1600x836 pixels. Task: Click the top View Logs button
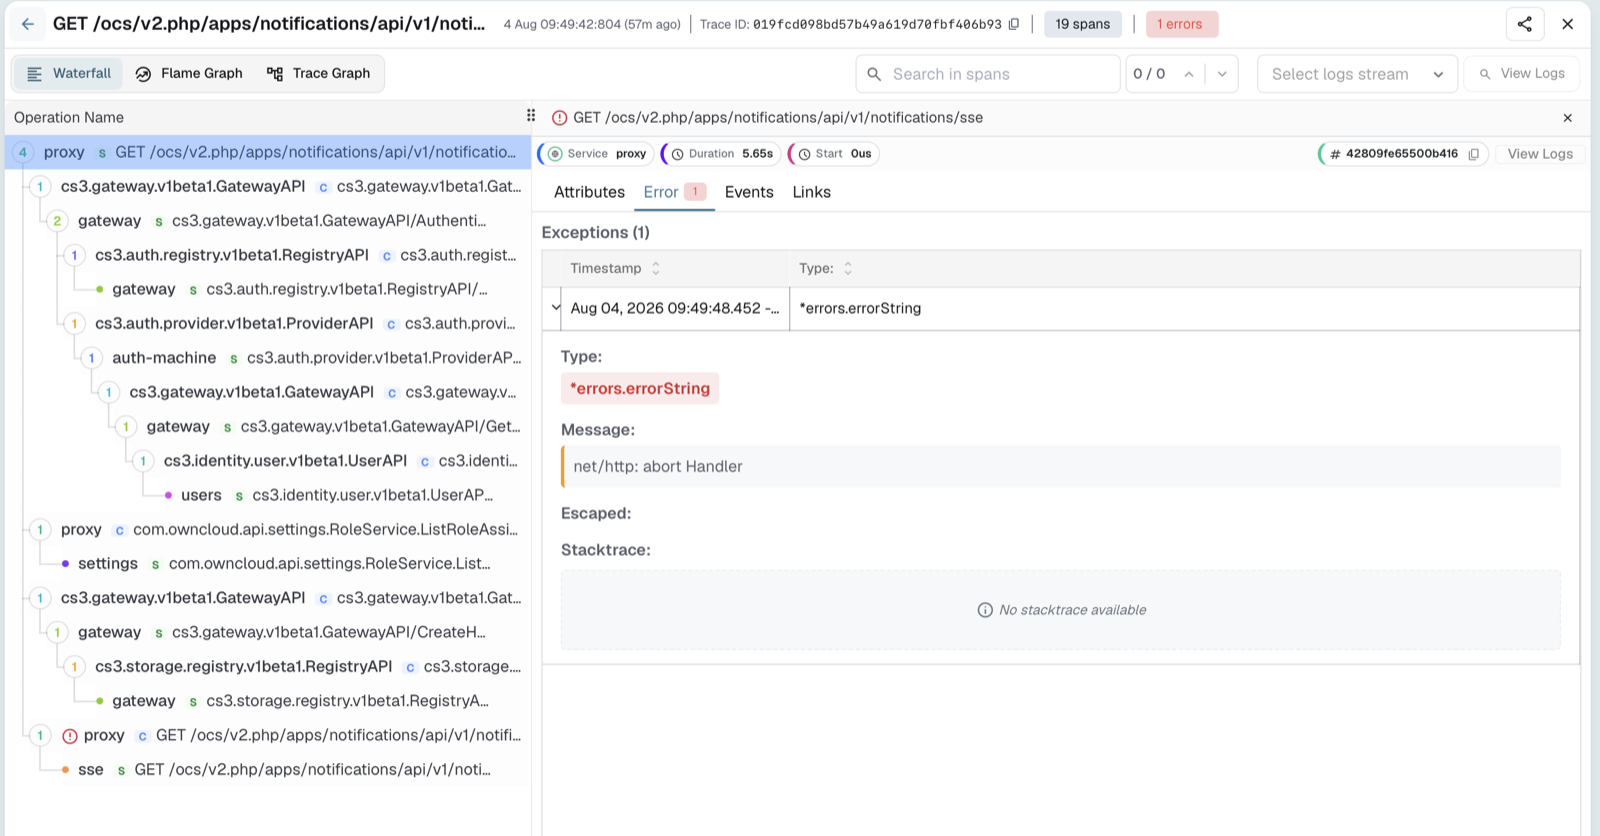point(1521,74)
